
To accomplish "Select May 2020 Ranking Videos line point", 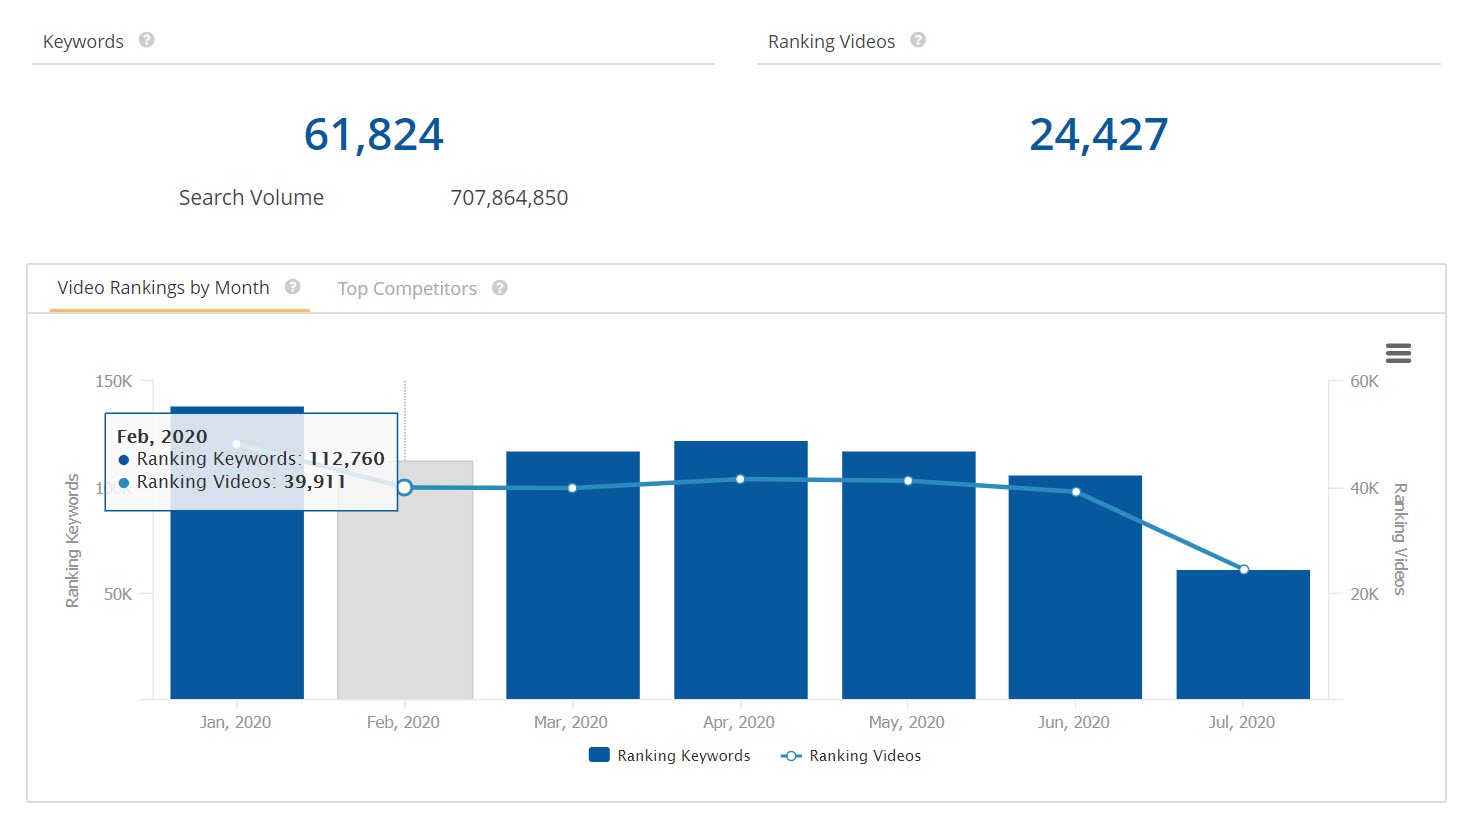I will [x=908, y=481].
